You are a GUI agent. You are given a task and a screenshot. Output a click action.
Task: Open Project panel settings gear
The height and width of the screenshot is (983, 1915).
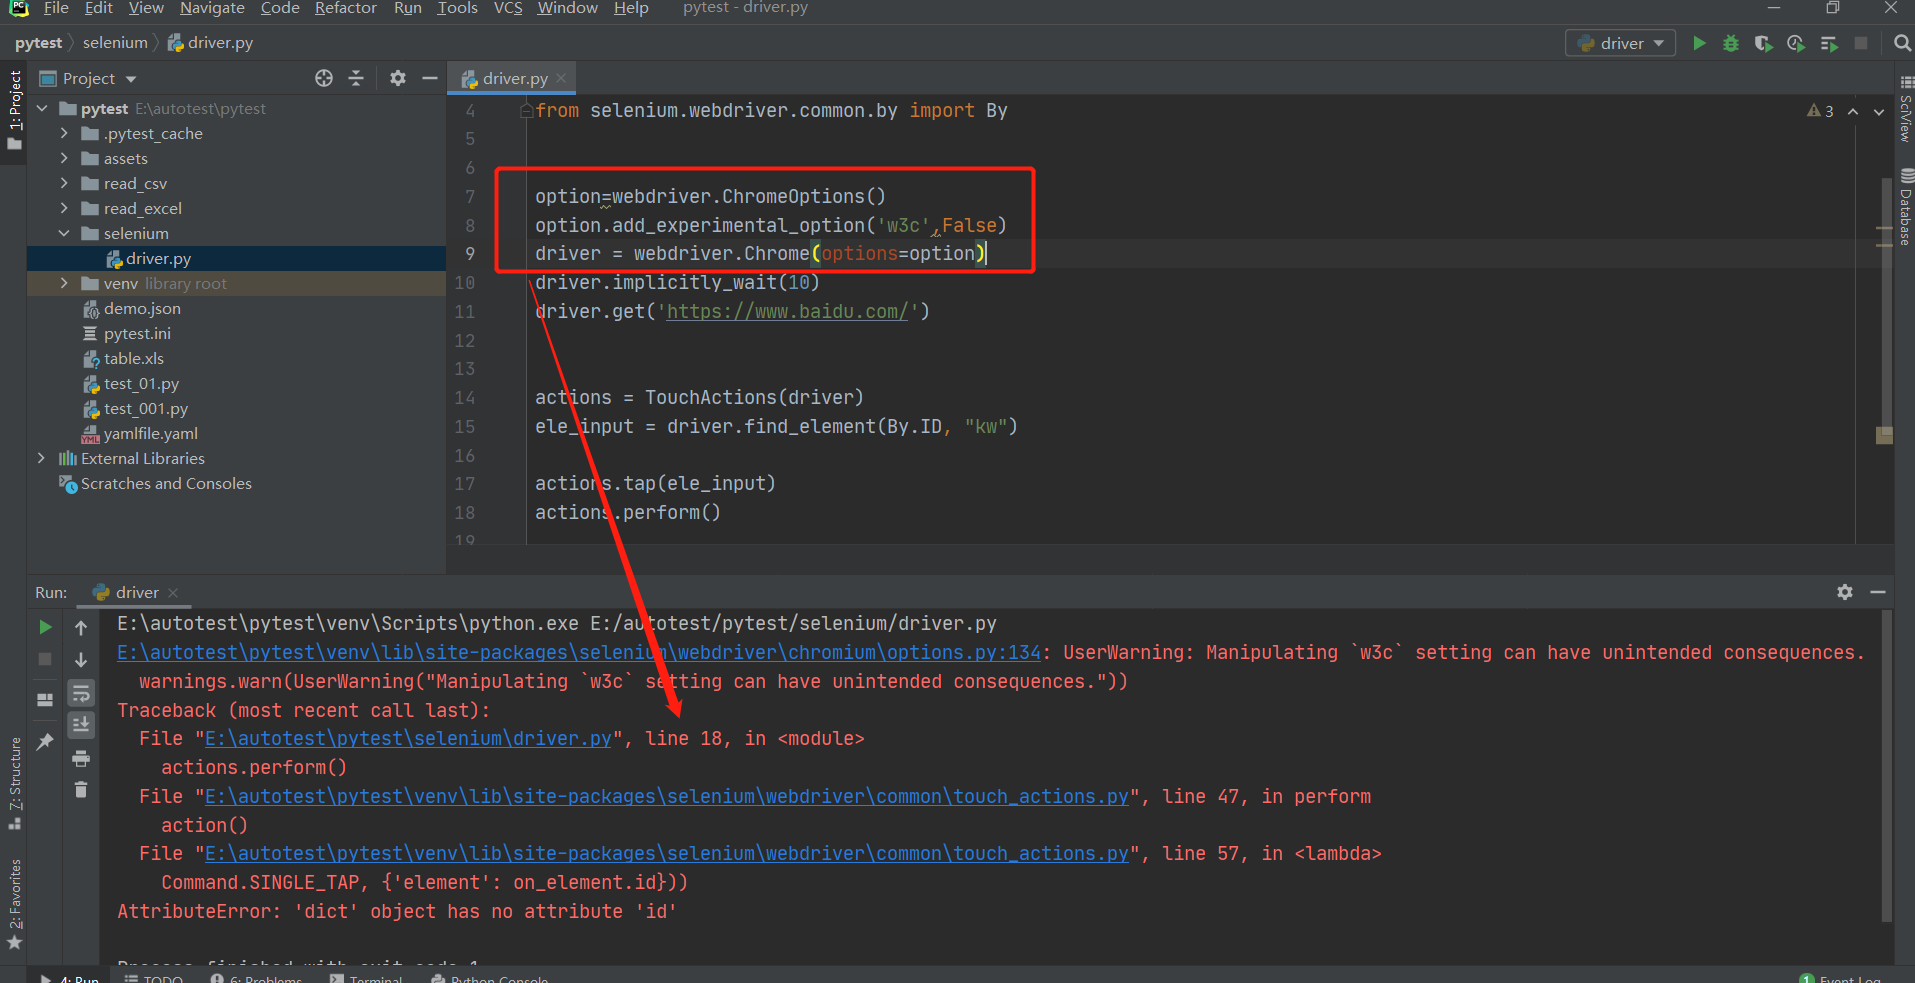398,78
